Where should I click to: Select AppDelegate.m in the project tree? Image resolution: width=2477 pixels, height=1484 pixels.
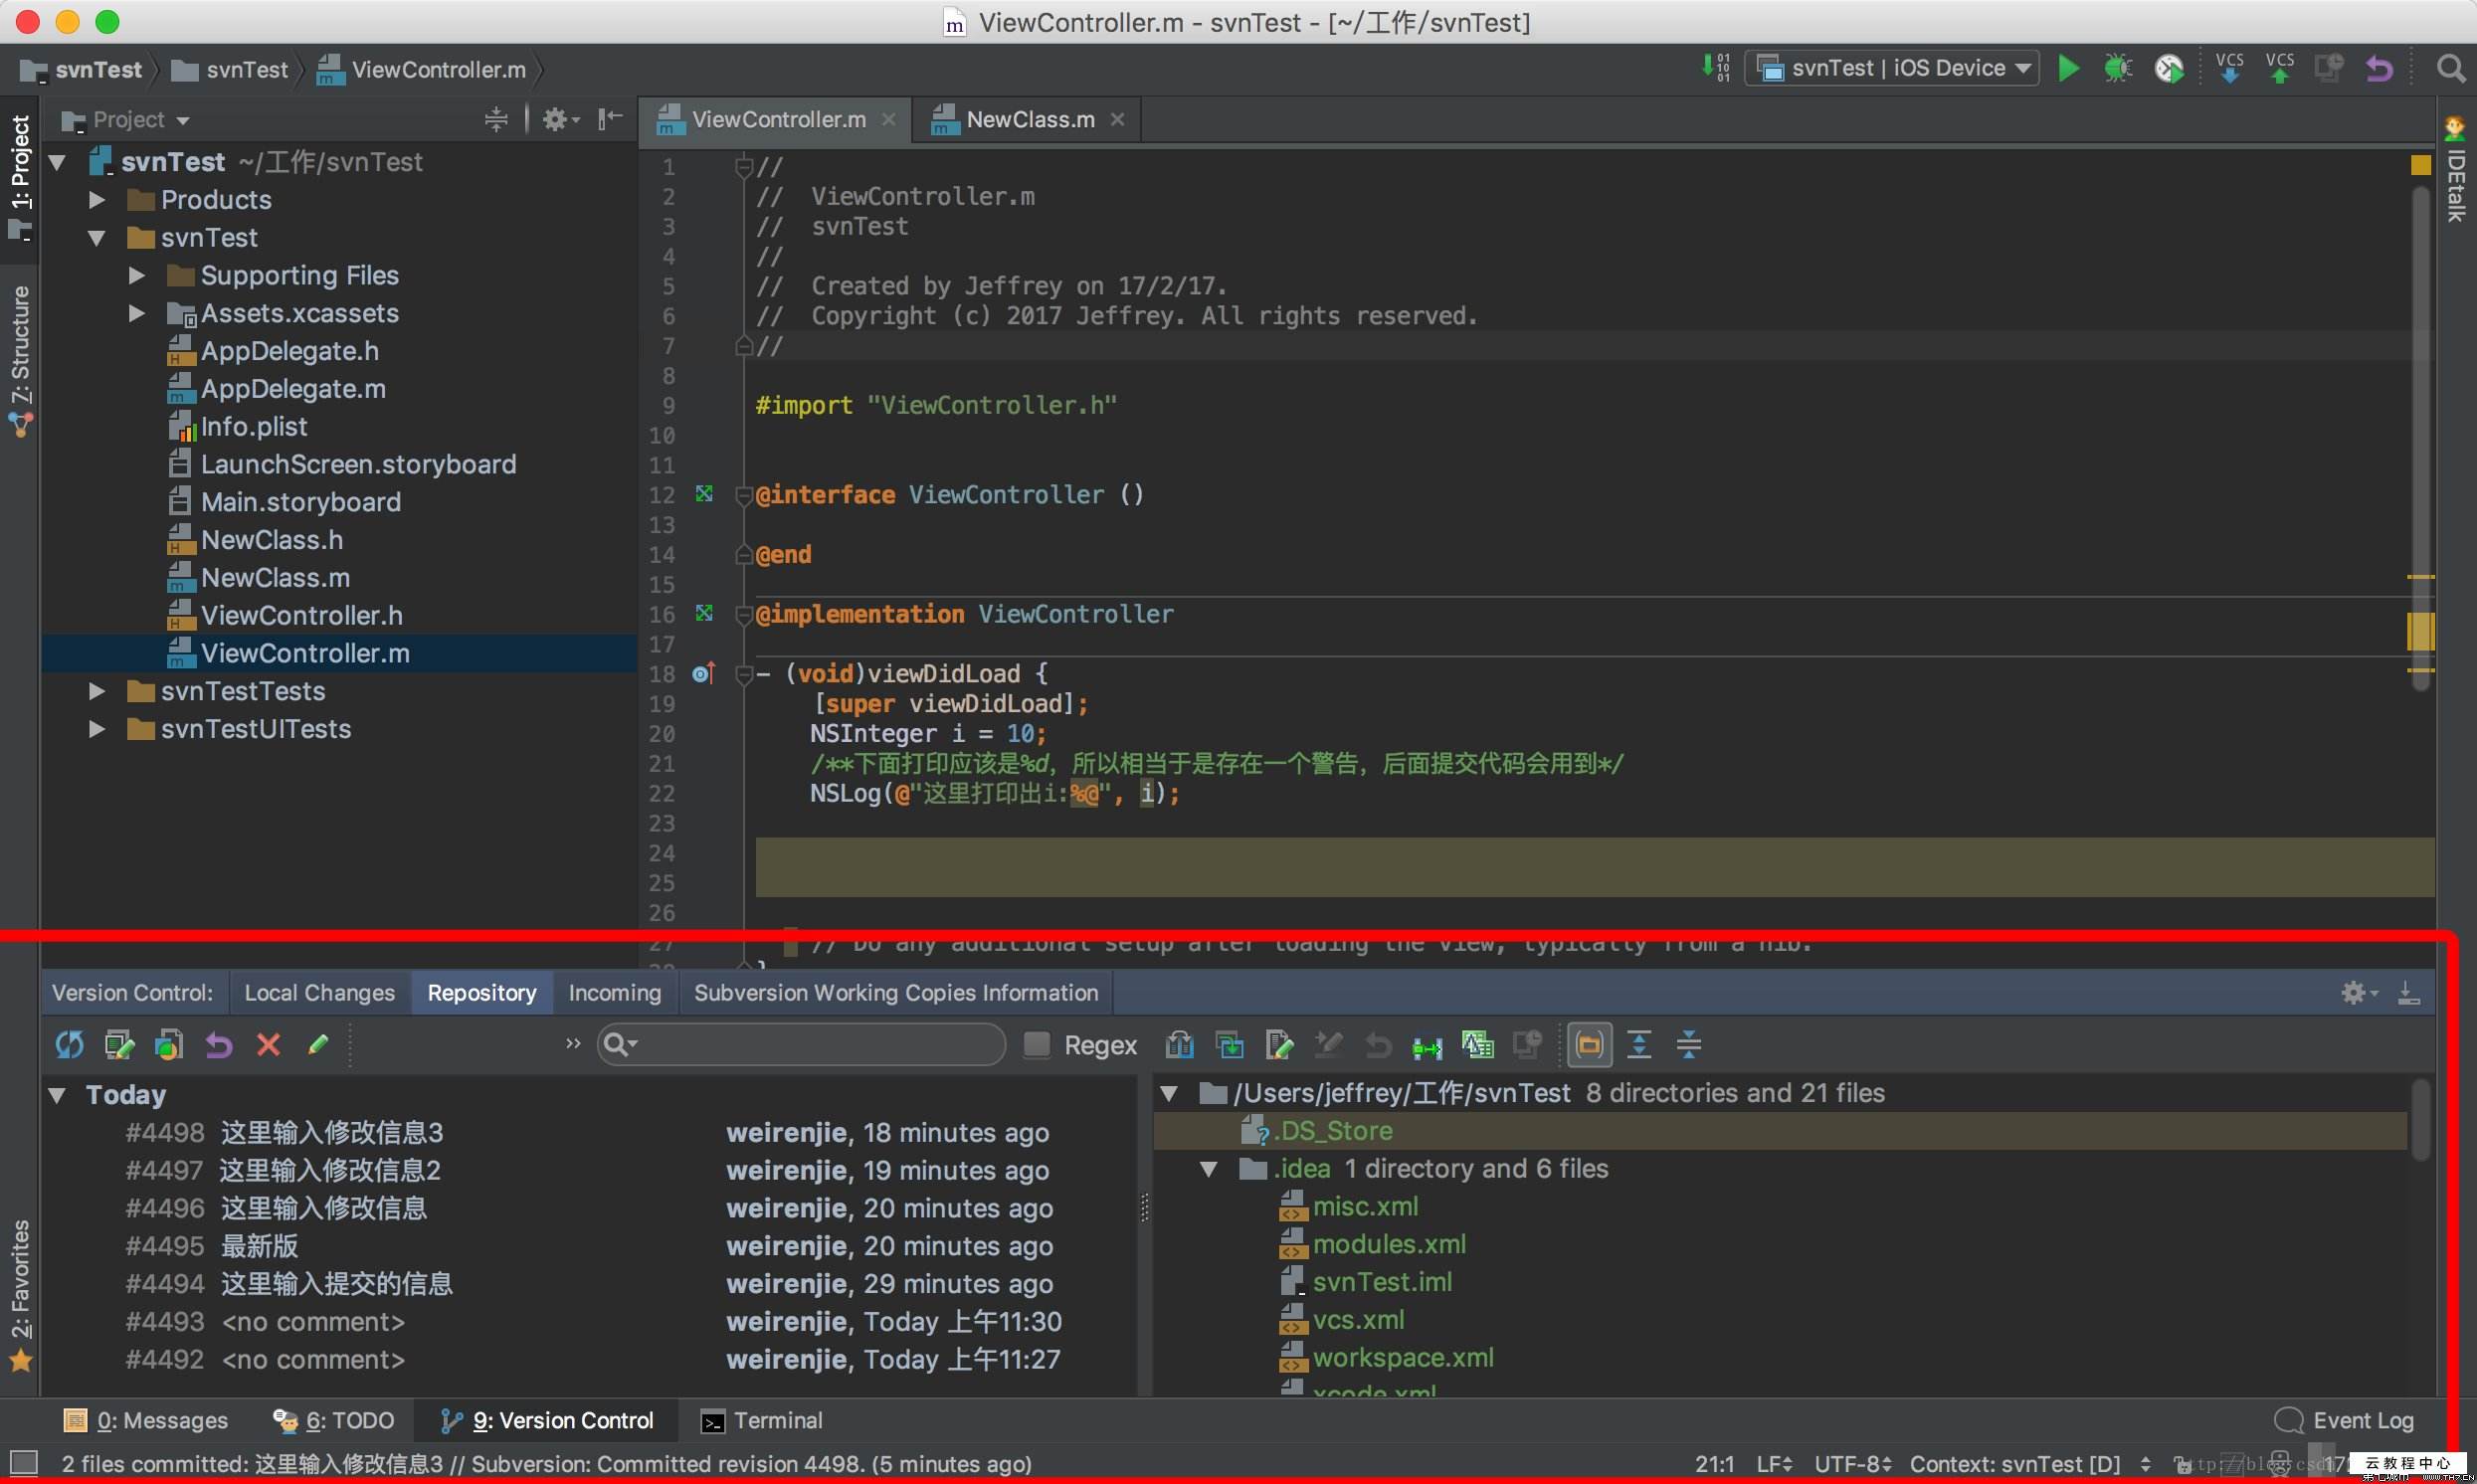pos(293,389)
